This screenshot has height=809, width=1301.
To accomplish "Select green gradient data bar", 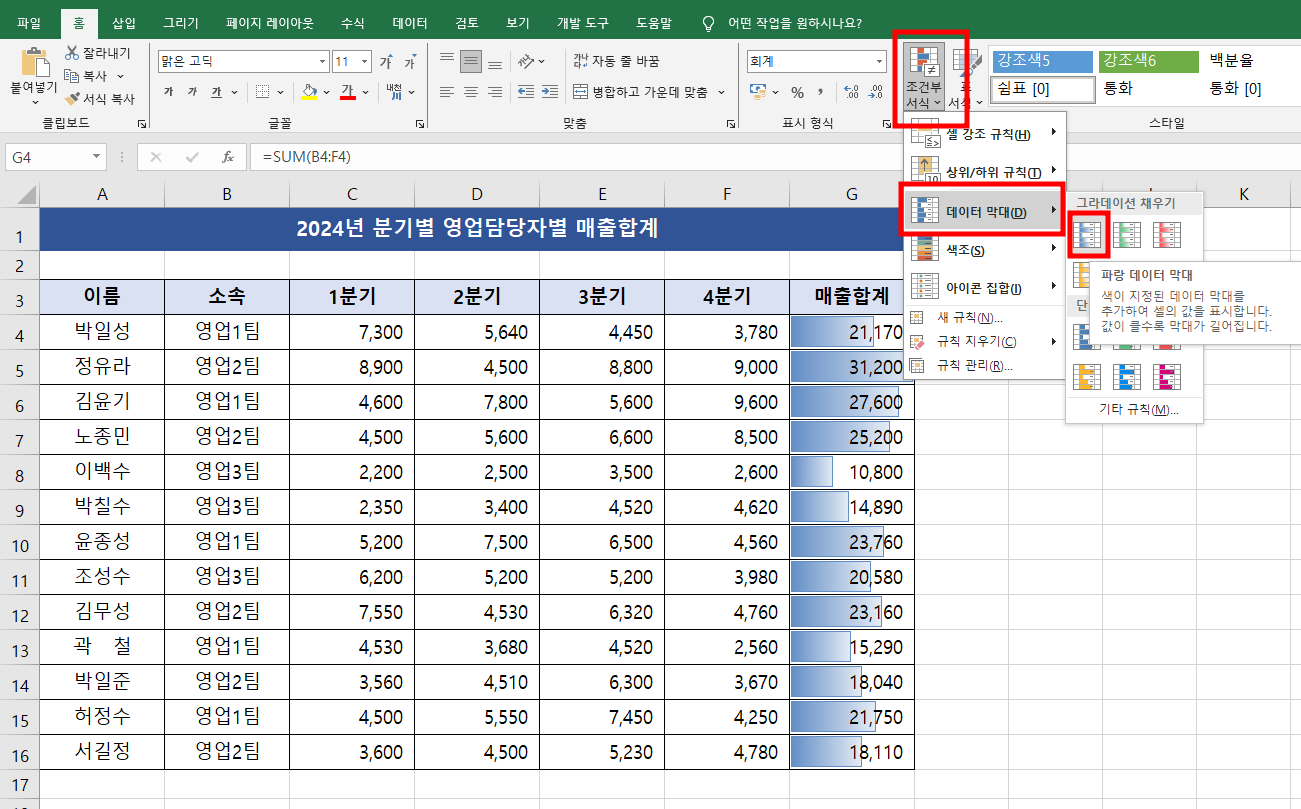I will (1128, 235).
